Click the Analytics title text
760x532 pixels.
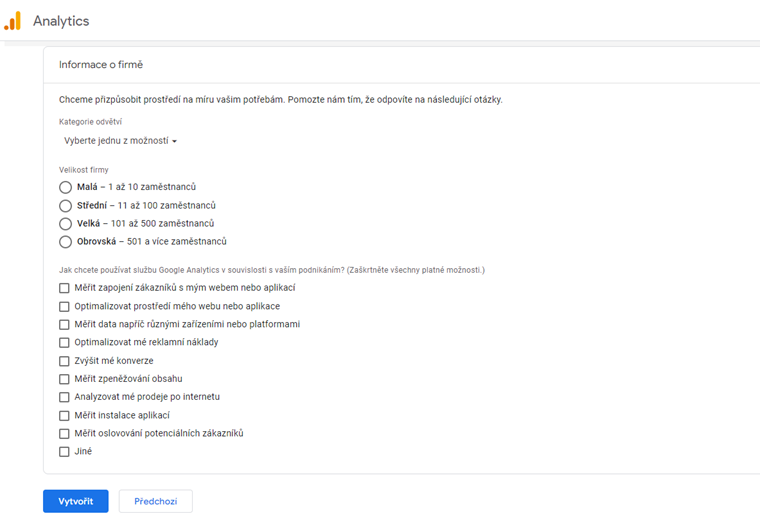tap(61, 21)
